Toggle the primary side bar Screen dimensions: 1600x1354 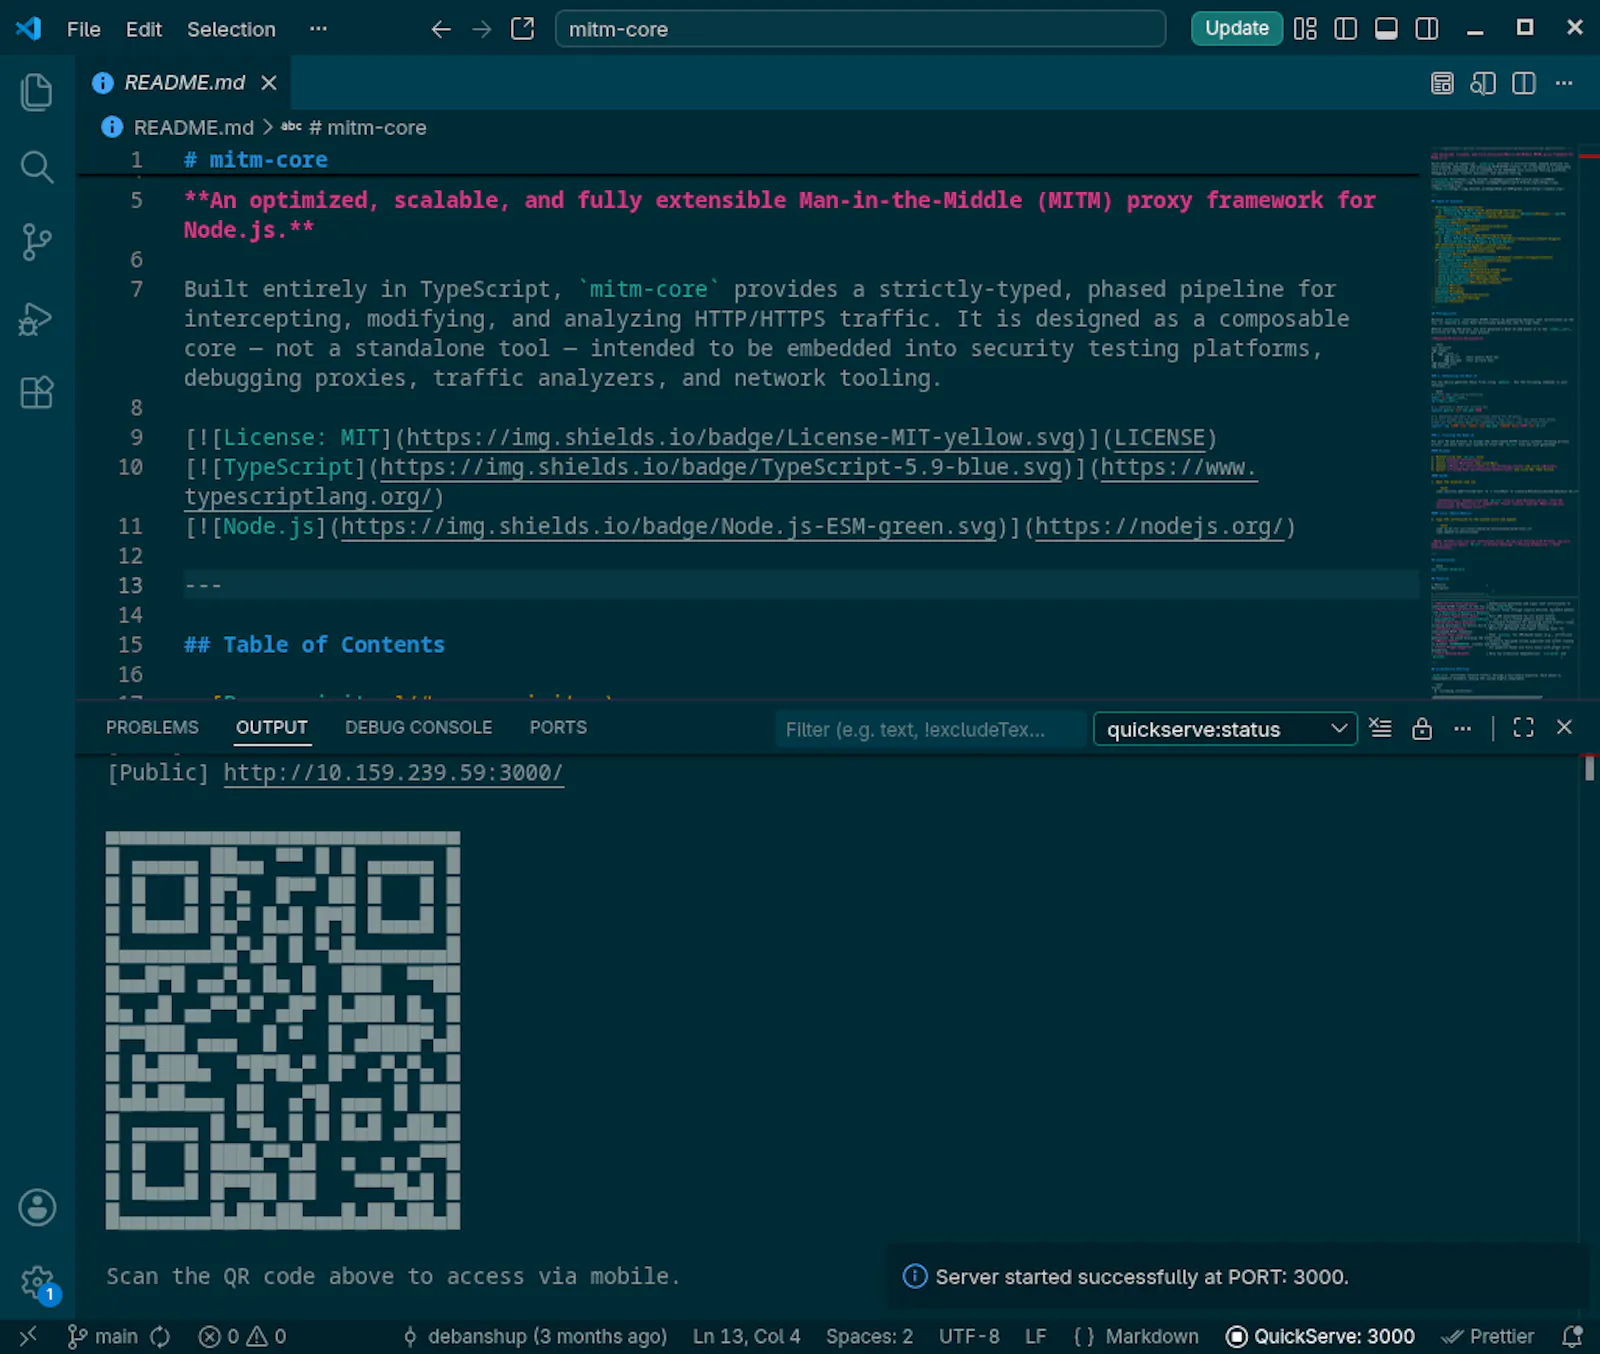click(1346, 29)
